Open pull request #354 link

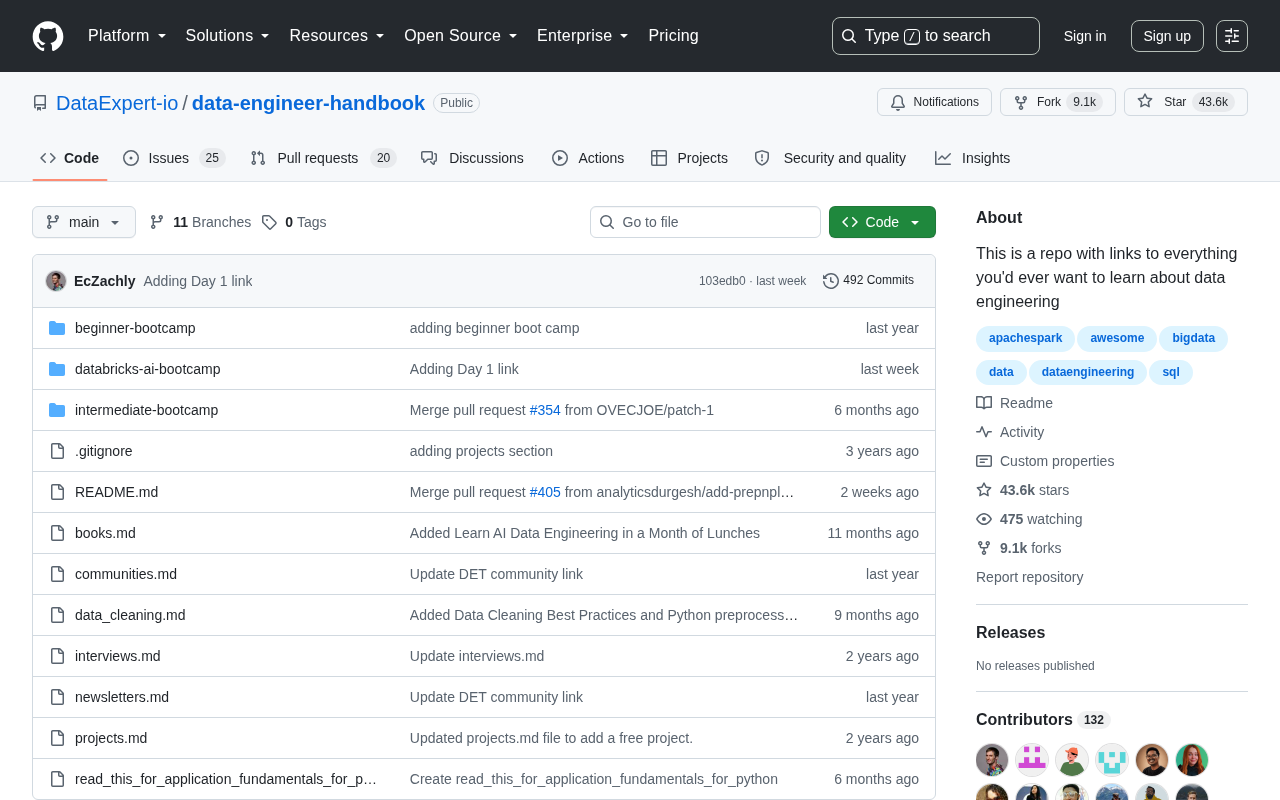545,410
